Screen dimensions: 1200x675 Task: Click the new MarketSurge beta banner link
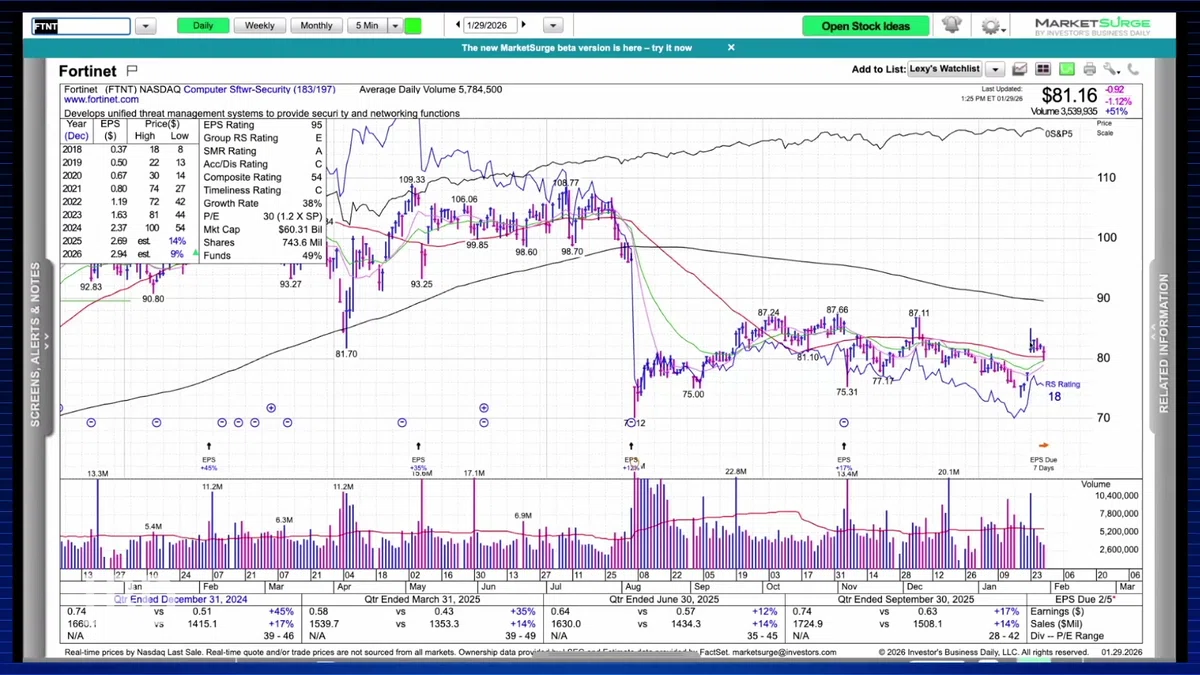click(x=576, y=47)
